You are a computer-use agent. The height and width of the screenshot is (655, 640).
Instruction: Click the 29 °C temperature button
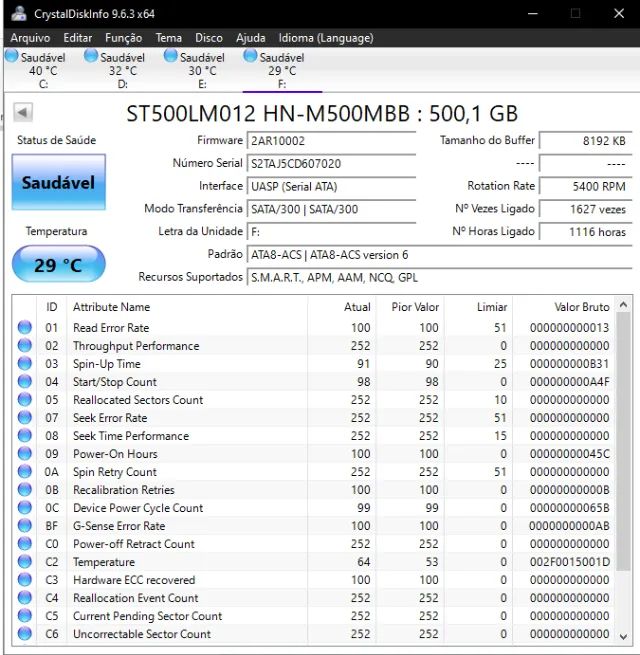[58, 264]
